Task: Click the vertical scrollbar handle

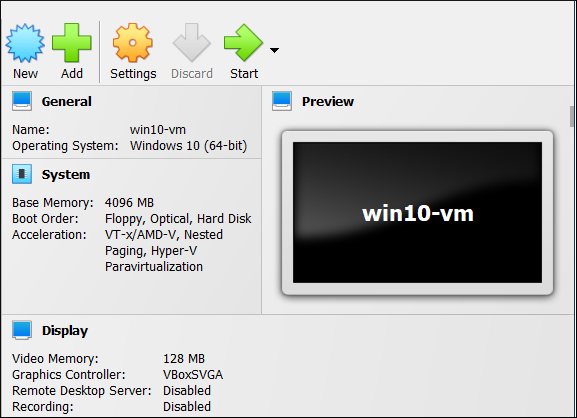Action: coord(572,116)
